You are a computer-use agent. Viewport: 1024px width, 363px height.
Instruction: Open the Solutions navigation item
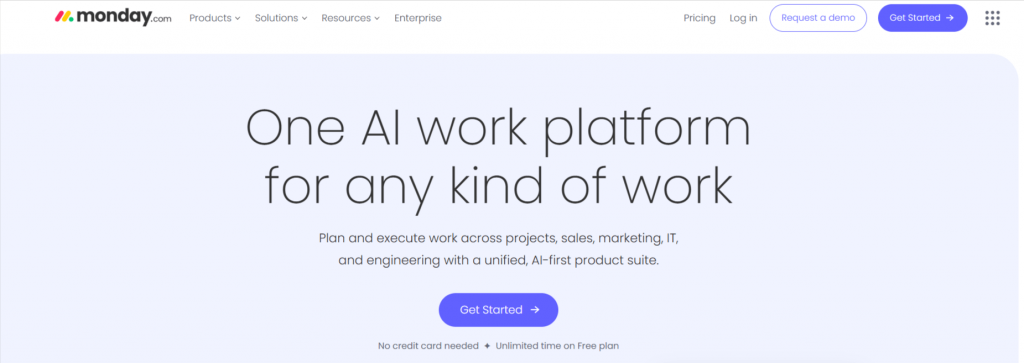[281, 18]
